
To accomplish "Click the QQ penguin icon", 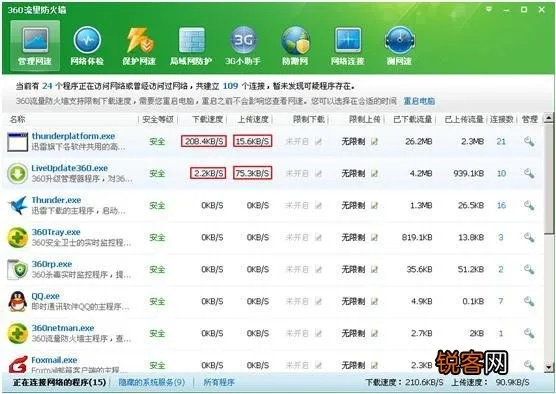I will pyautogui.click(x=17, y=301).
